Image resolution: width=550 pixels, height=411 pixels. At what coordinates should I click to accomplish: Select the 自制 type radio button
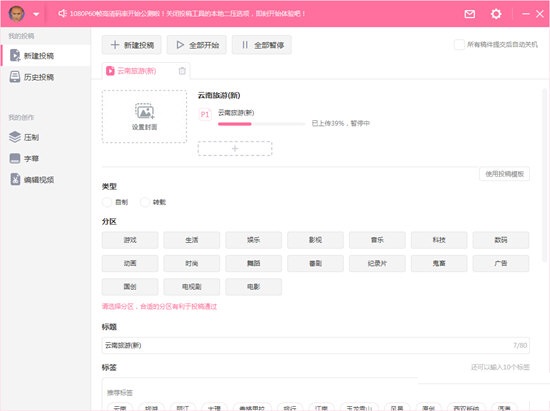point(107,202)
